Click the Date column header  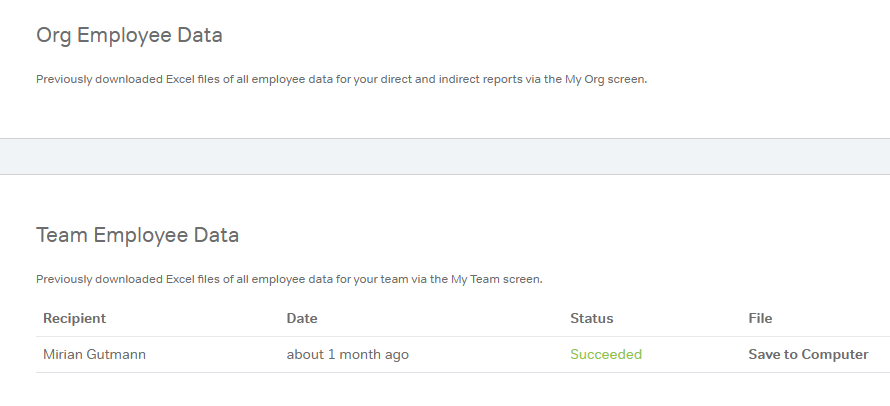pyautogui.click(x=301, y=318)
